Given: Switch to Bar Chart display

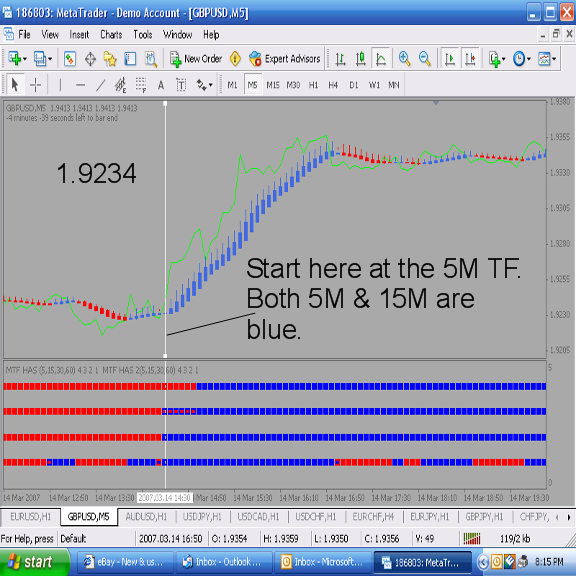Looking at the screenshot, I should coord(340,59).
